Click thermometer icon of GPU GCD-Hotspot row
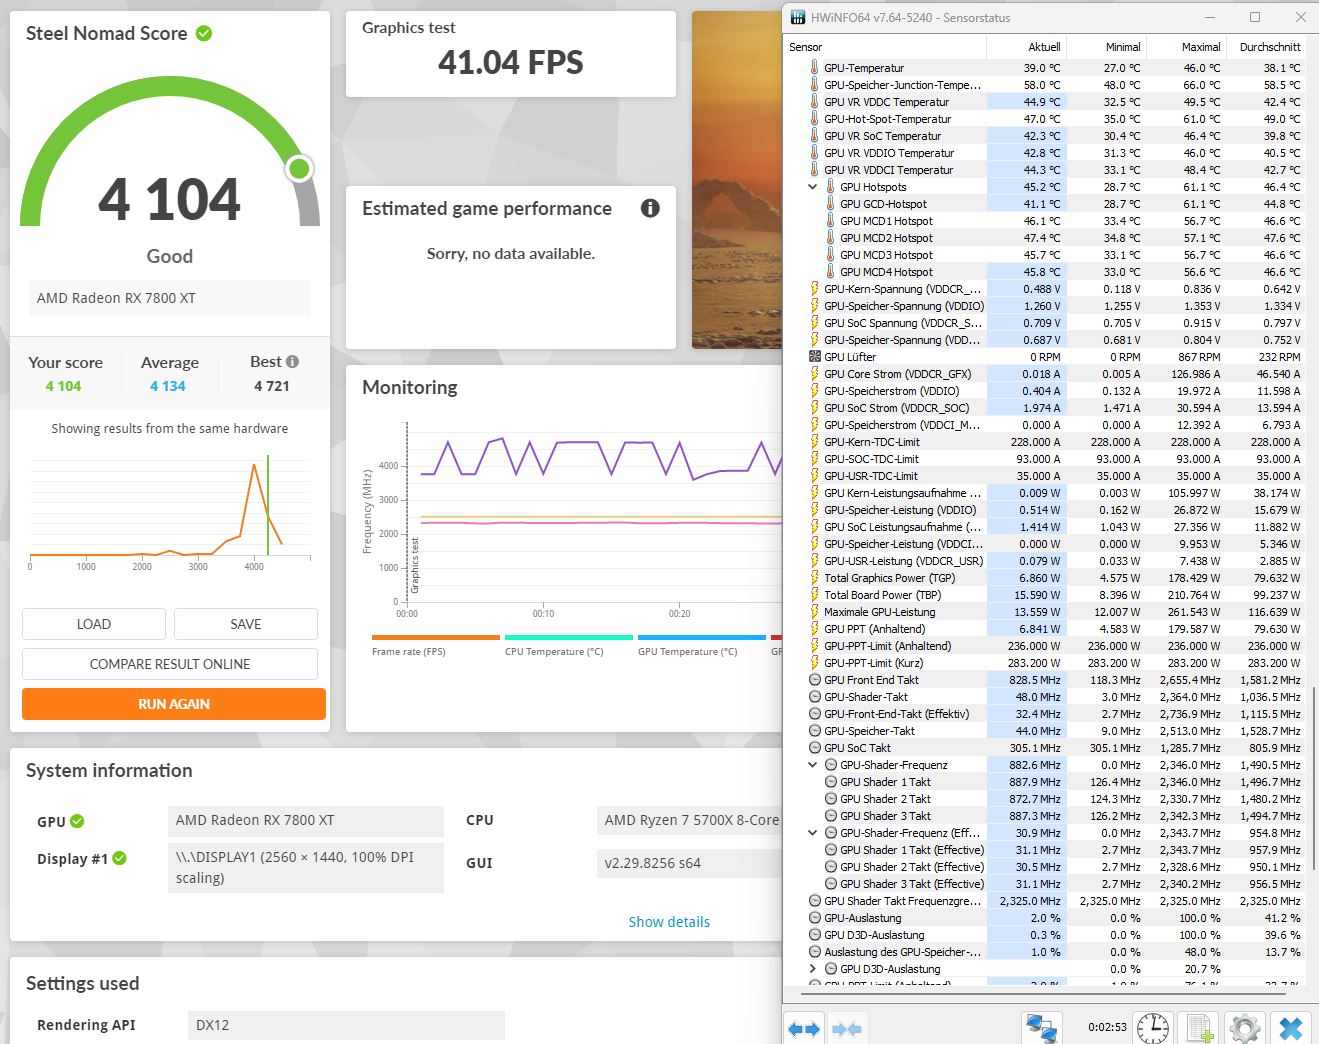Viewport: 1319px width, 1044px height. pos(830,204)
